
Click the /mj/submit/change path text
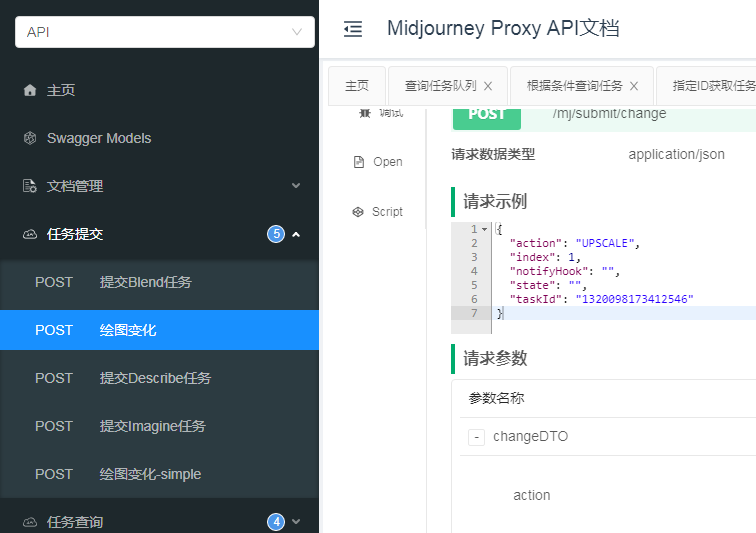(x=609, y=114)
